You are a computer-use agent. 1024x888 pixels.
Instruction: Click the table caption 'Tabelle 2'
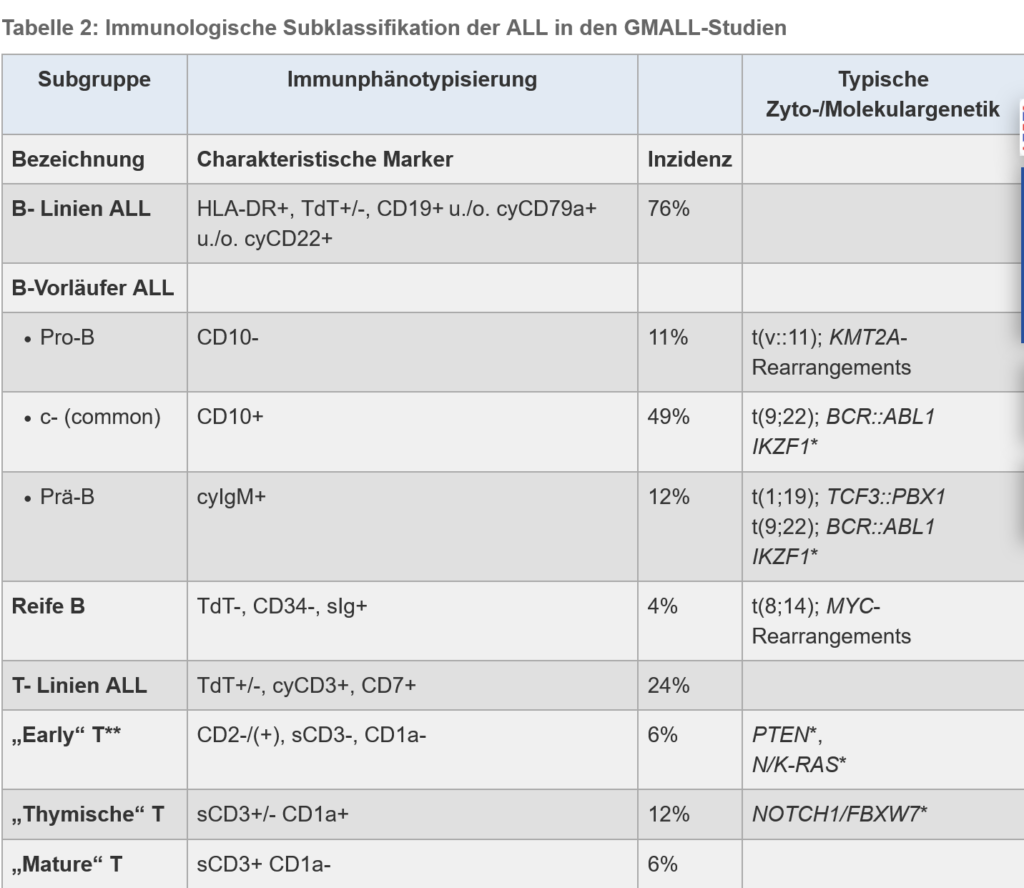[394, 28]
